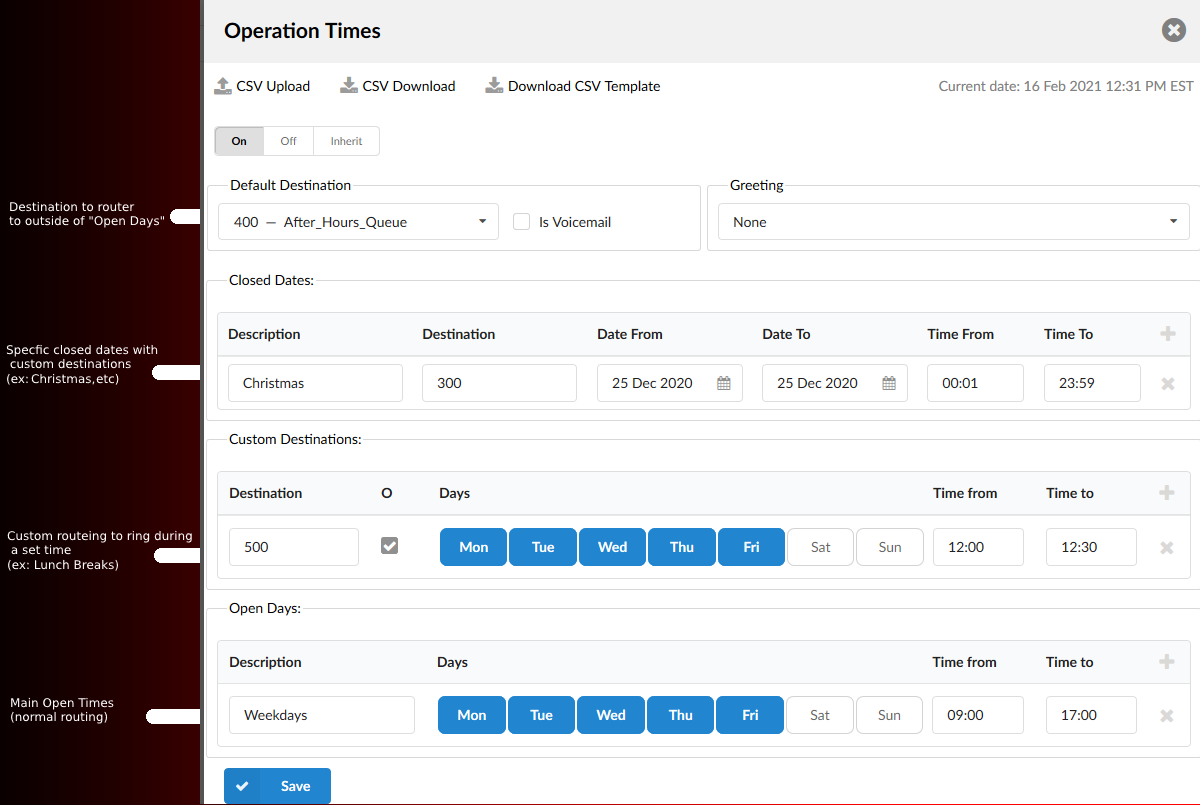Toggle Sat in the Open Days row

(820, 715)
